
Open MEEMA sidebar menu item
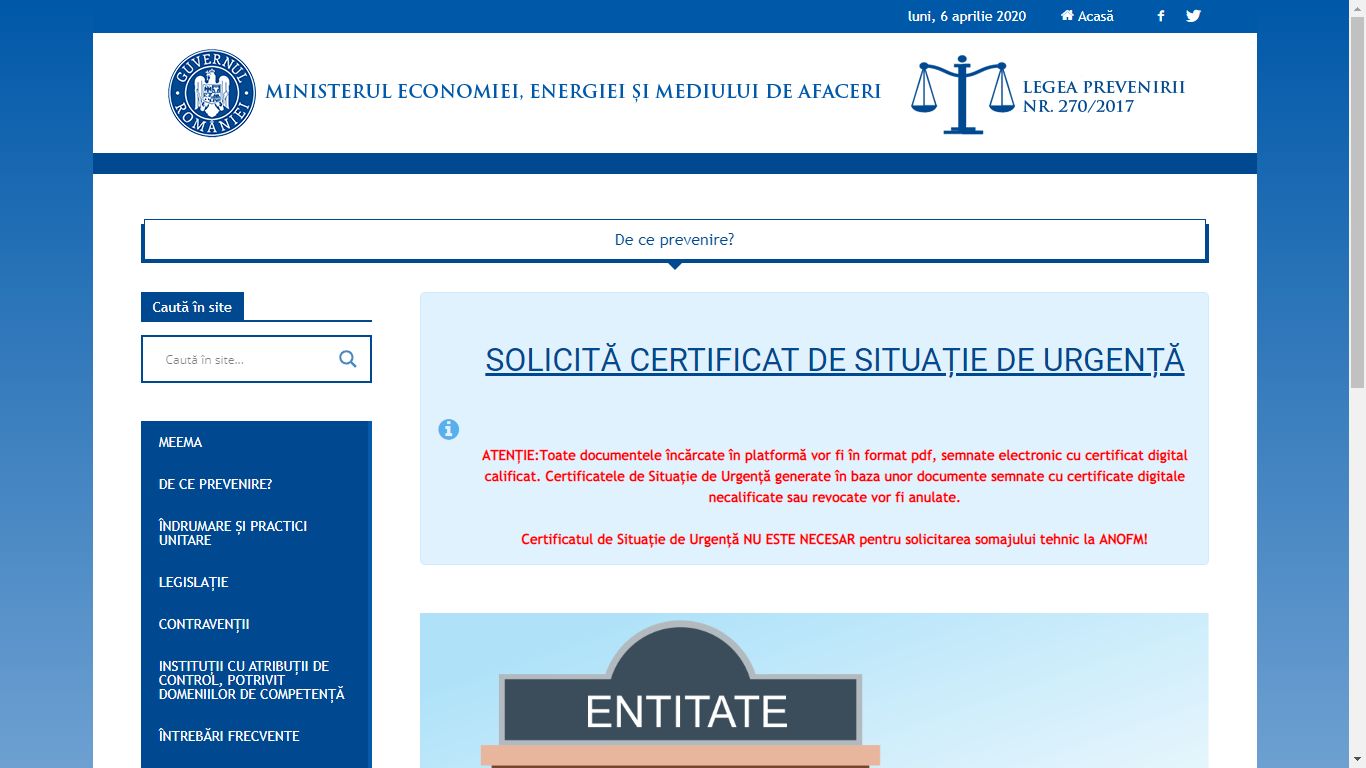(x=255, y=442)
